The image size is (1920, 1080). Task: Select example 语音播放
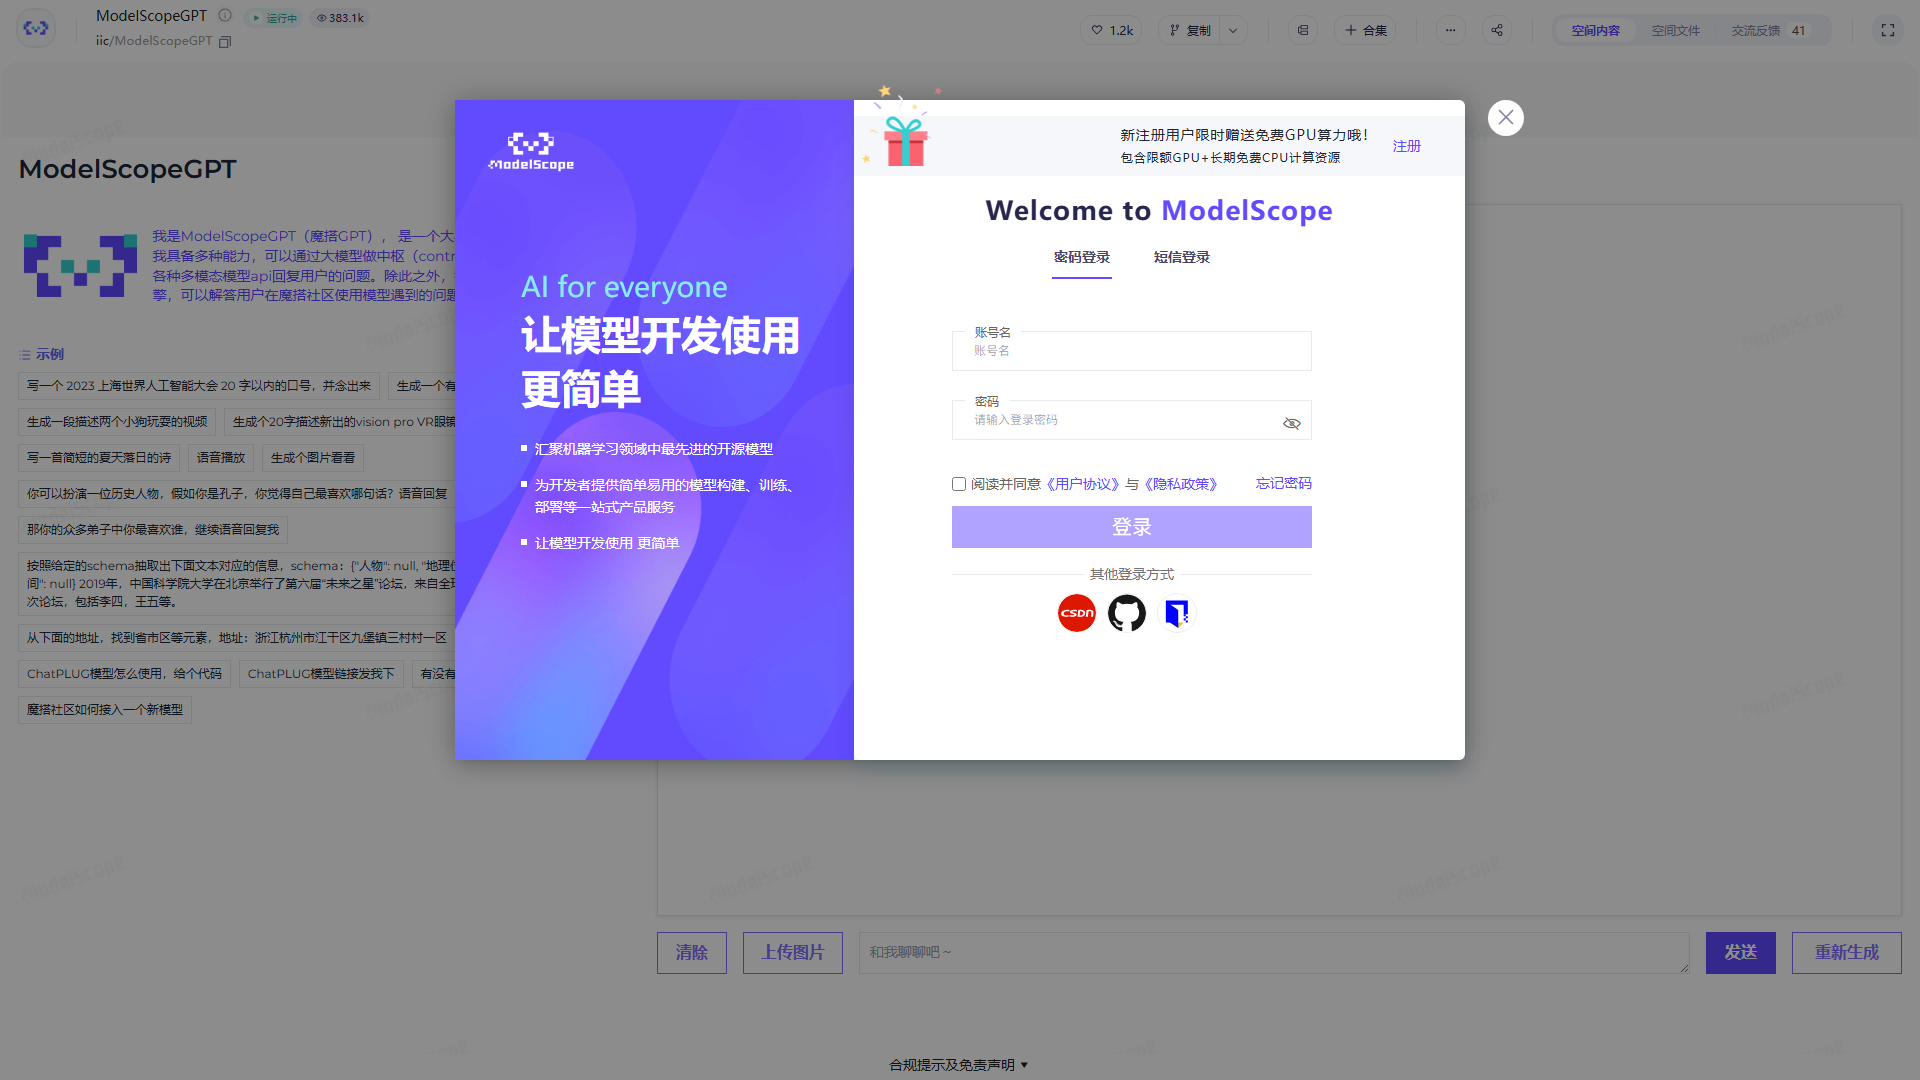point(221,458)
